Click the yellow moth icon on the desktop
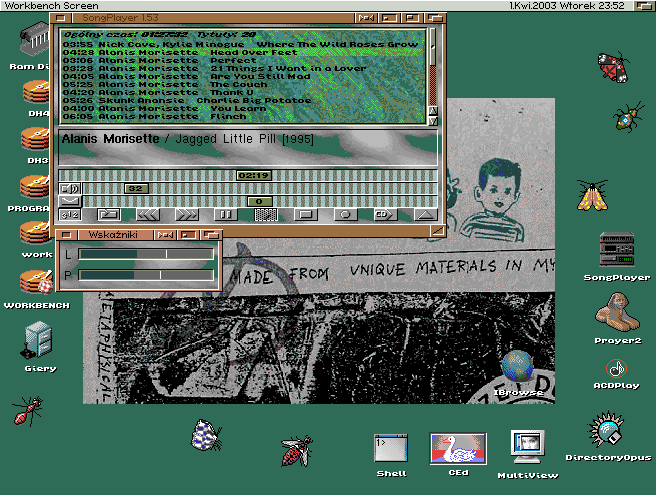The image size is (656, 495). coord(592,195)
